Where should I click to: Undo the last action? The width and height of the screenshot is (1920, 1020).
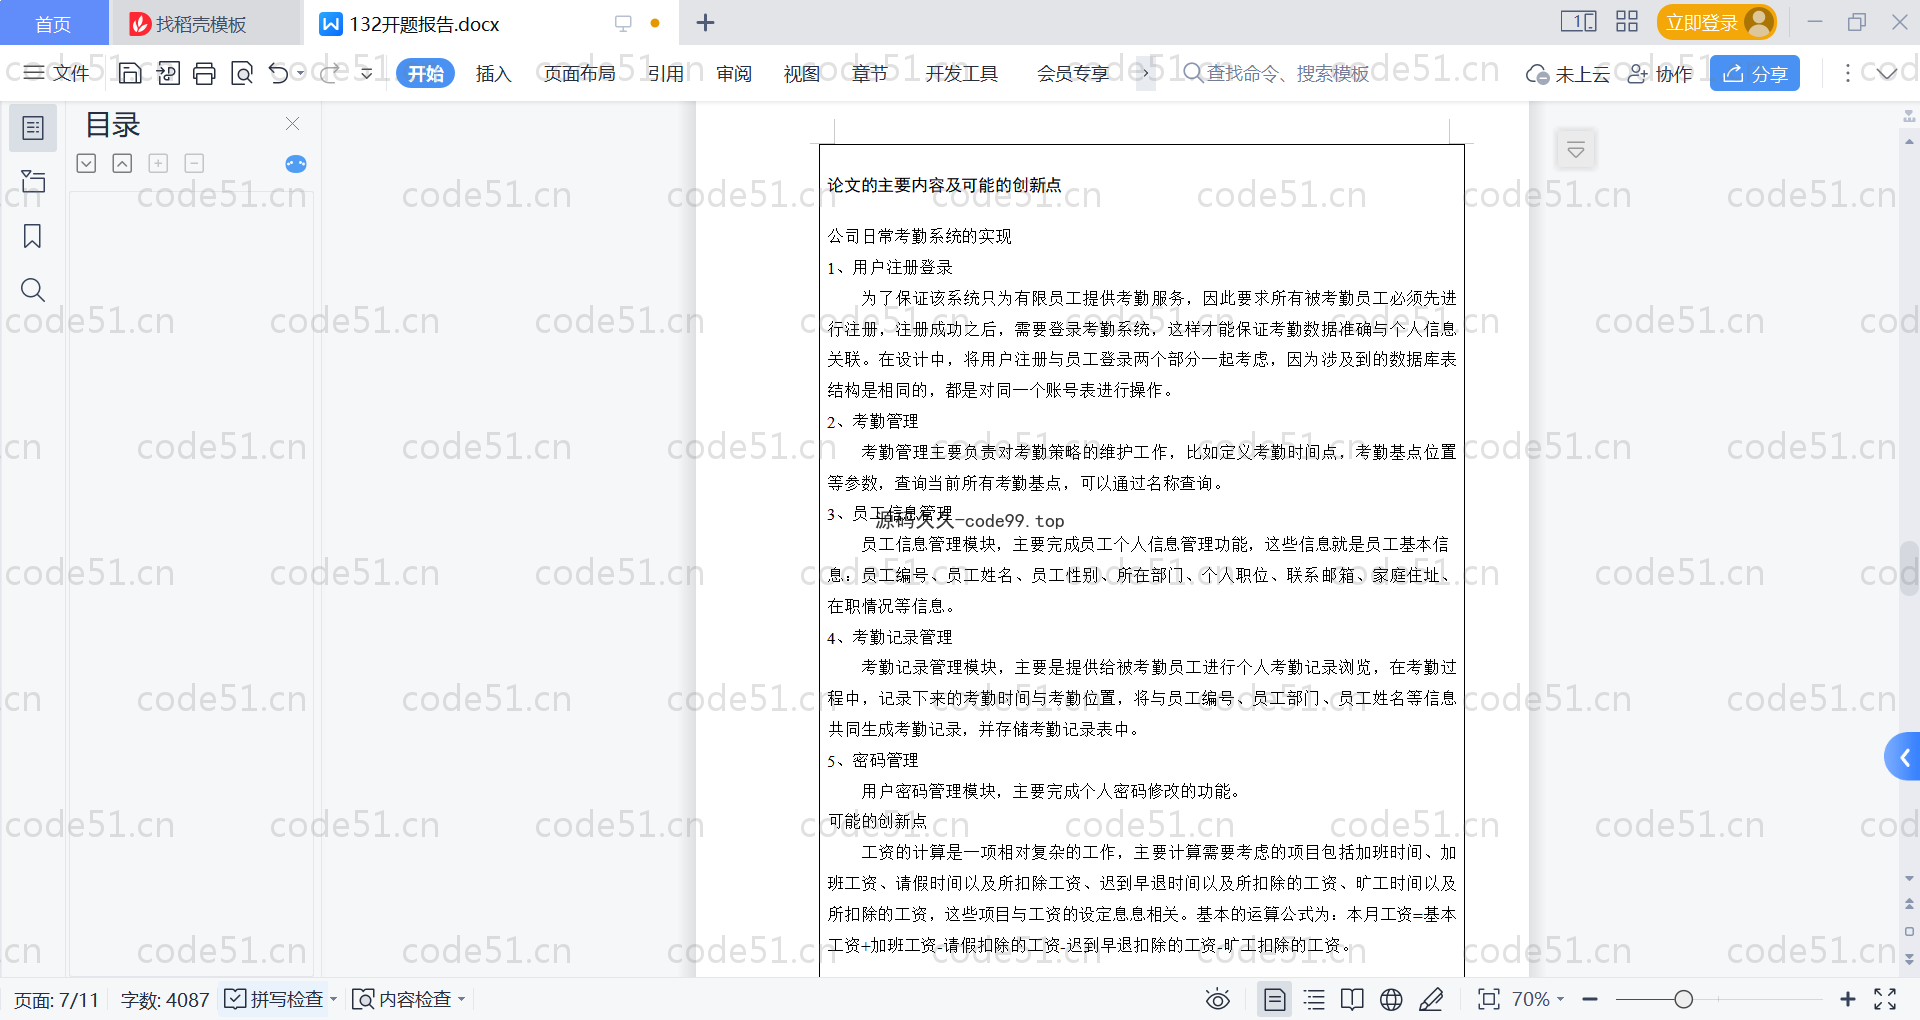tap(279, 73)
